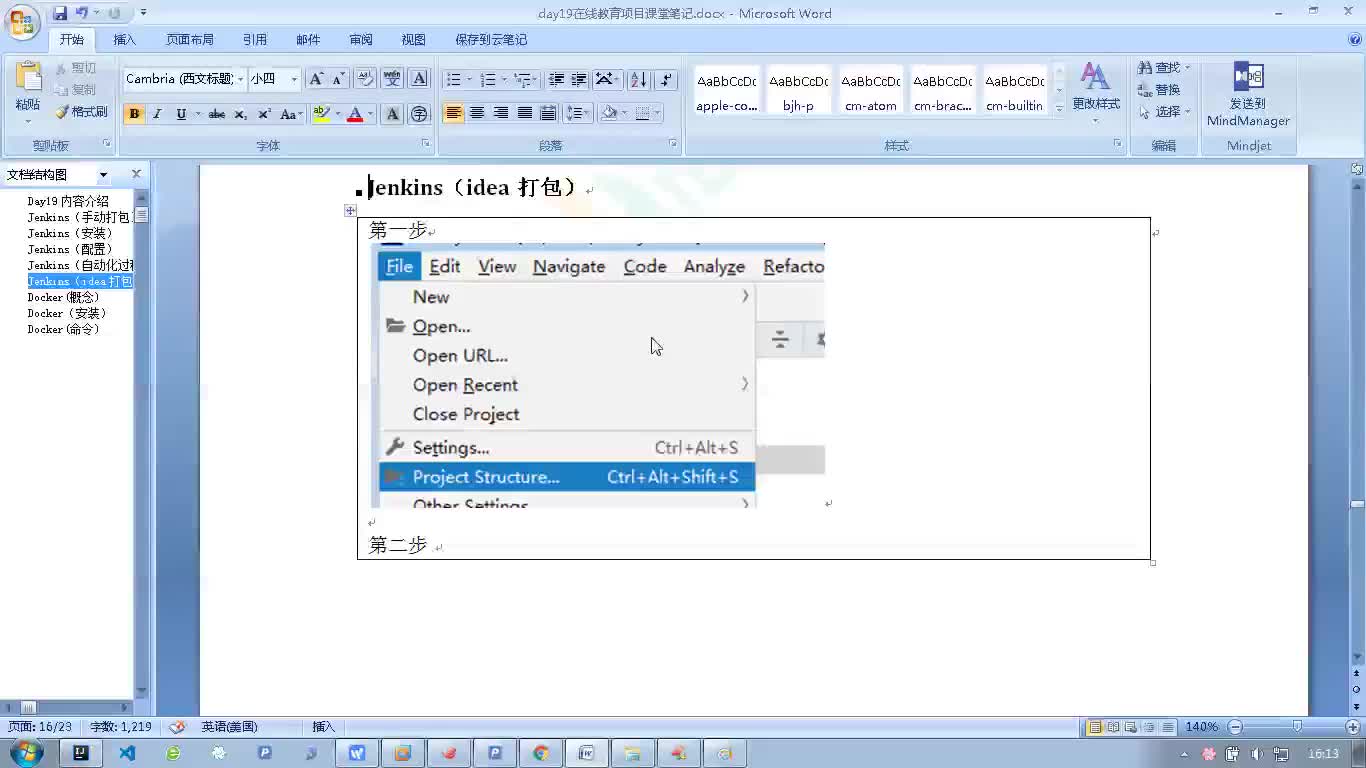1366x768 pixels.
Task: Apply the red font color swatch
Action: 354,114
